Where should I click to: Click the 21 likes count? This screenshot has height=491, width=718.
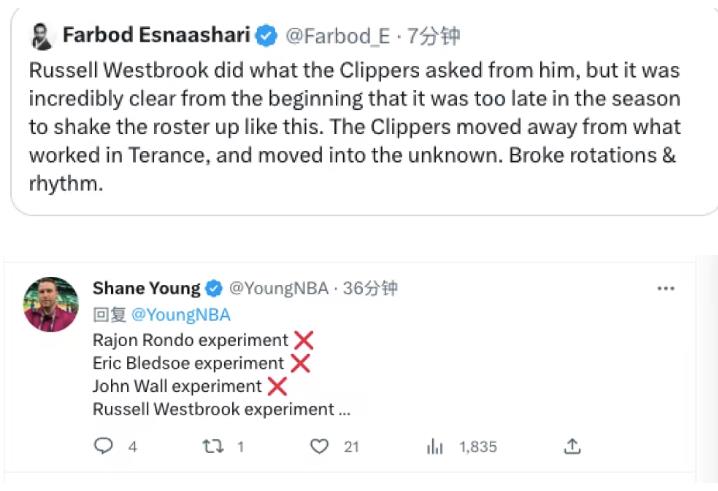[x=351, y=447]
